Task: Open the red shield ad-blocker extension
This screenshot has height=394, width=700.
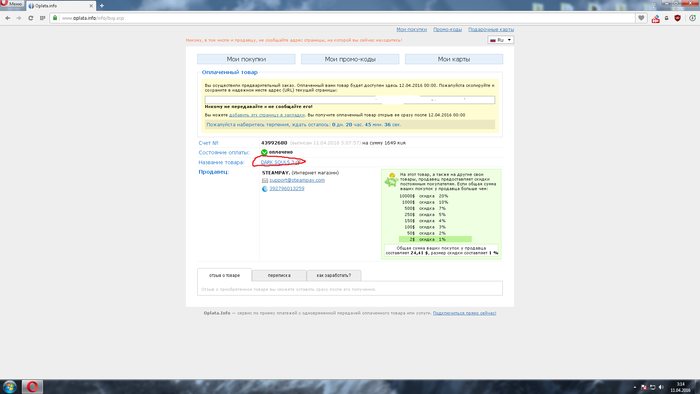Action: point(677,18)
